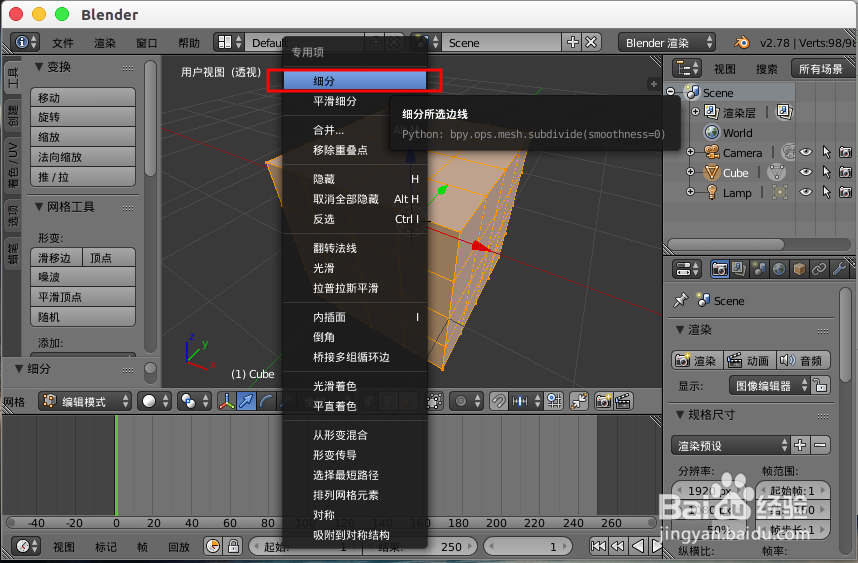Viewport: 858px width, 563px height.
Task: Click the 平滑顶点 button
Action: point(83,297)
